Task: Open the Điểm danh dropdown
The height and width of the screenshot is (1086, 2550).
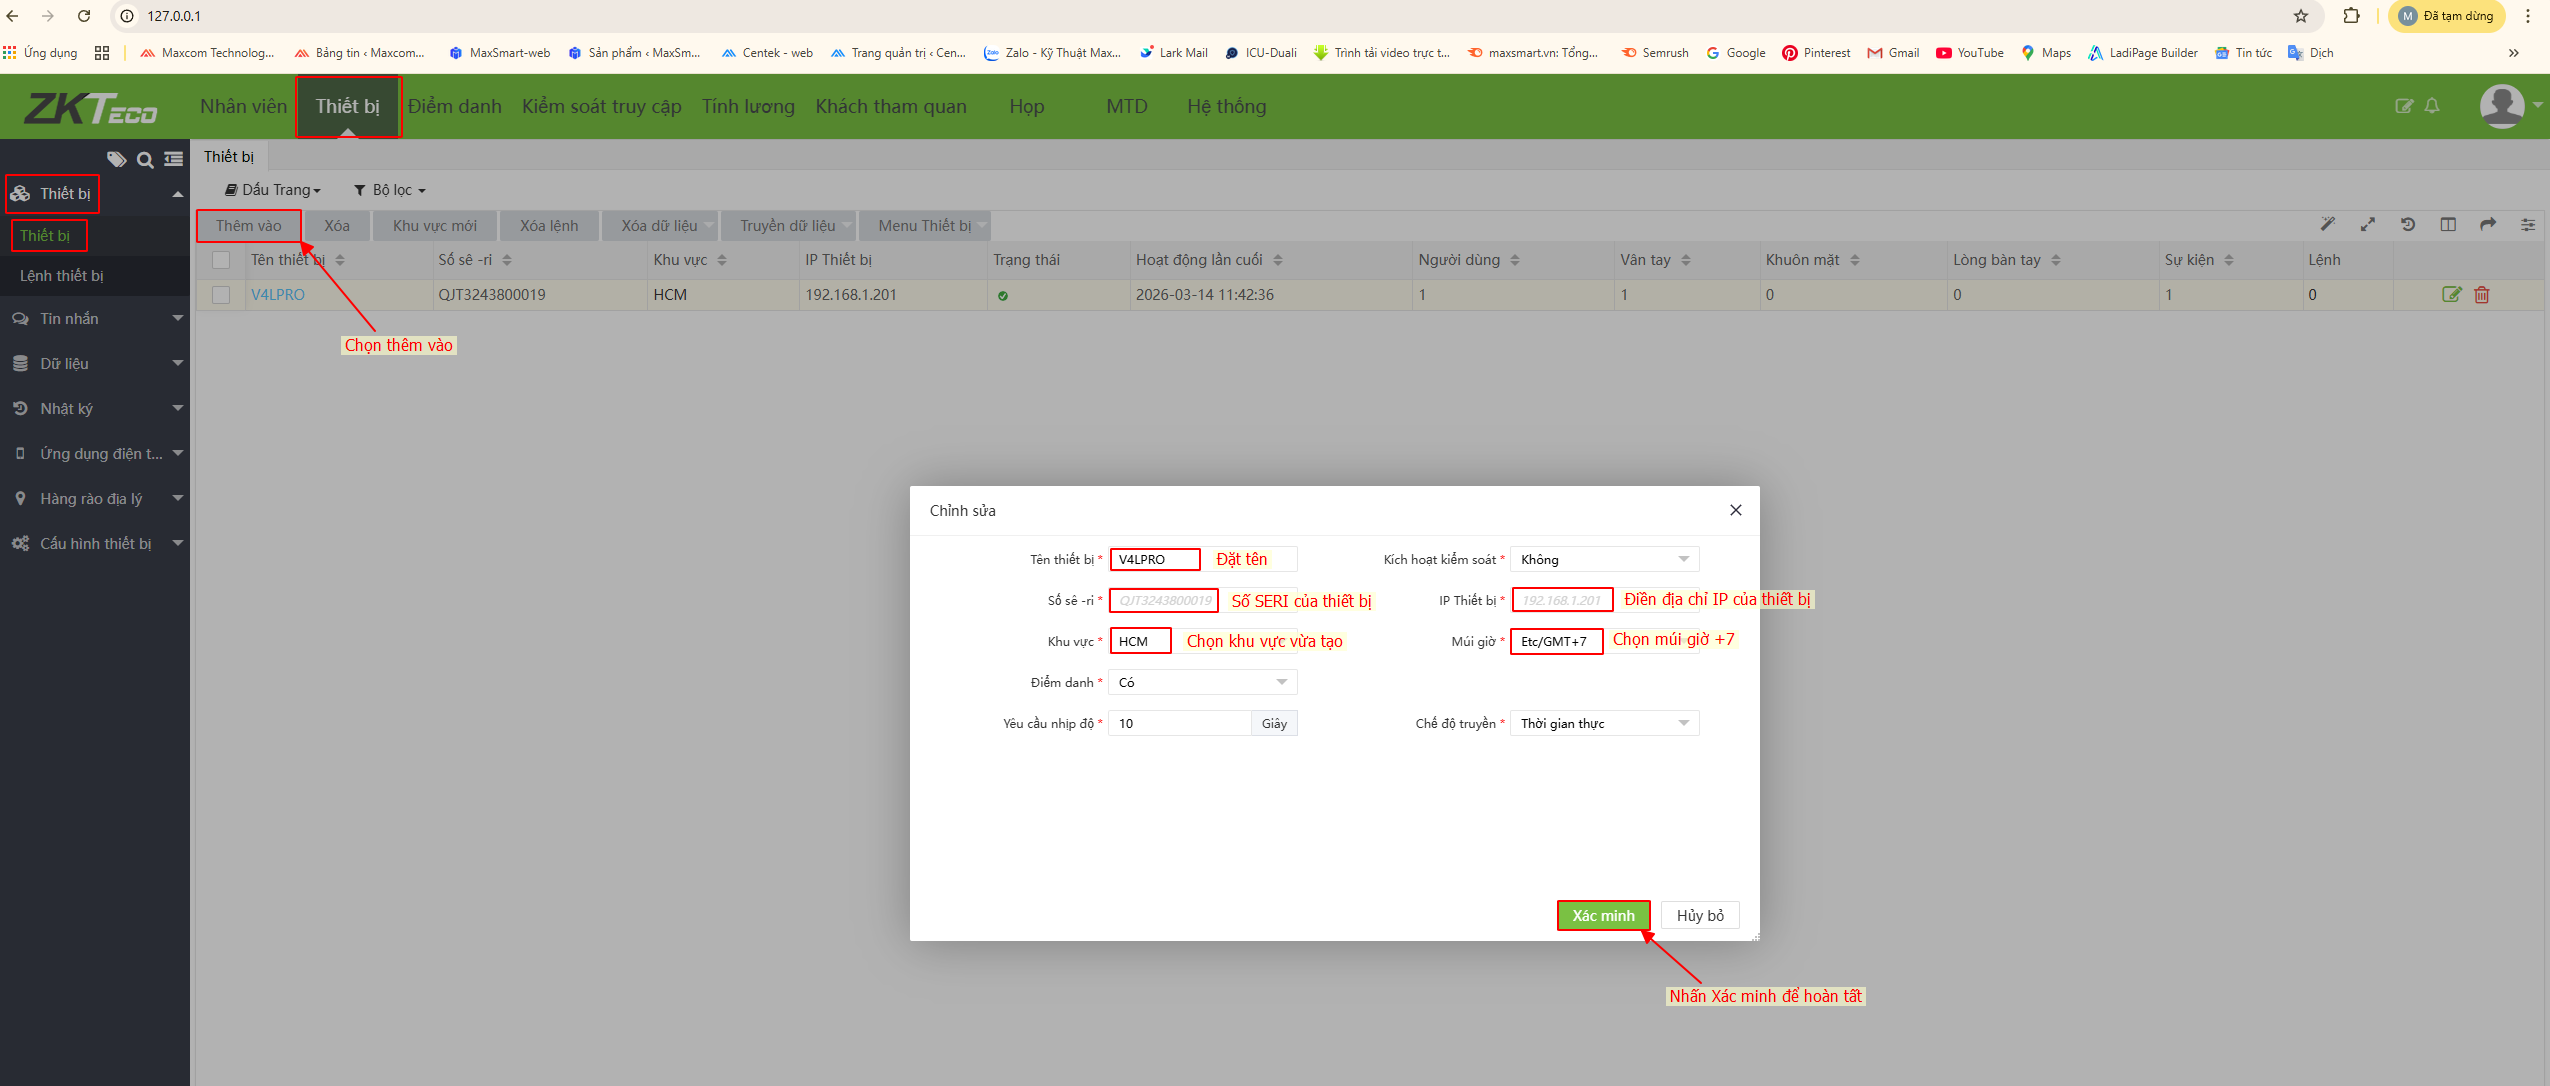Action: [x=1202, y=683]
